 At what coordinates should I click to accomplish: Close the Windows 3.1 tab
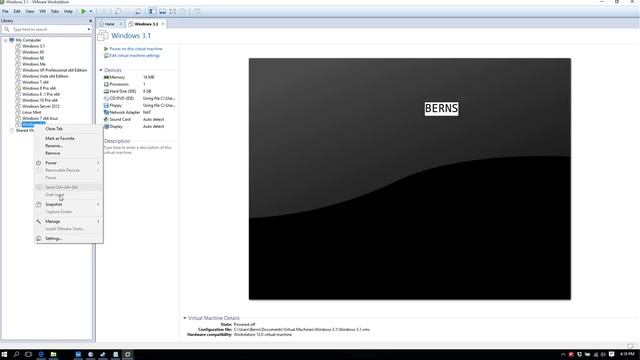(162, 24)
